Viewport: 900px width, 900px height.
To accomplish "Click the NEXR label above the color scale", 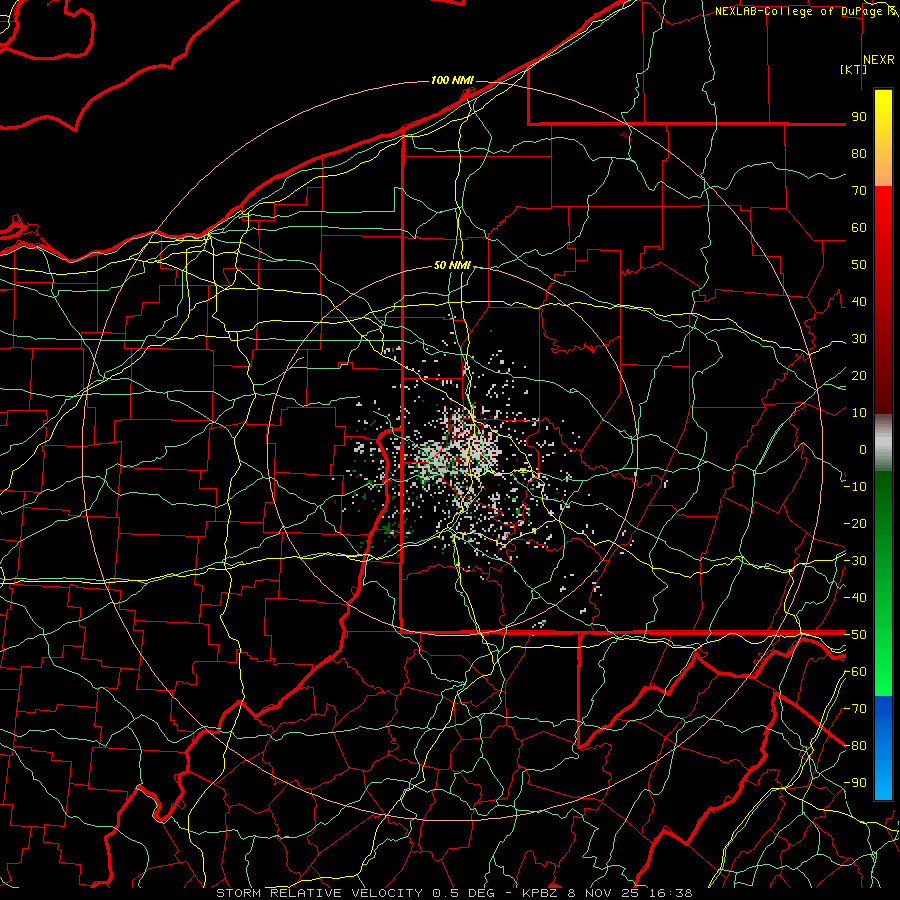I will coord(878,60).
